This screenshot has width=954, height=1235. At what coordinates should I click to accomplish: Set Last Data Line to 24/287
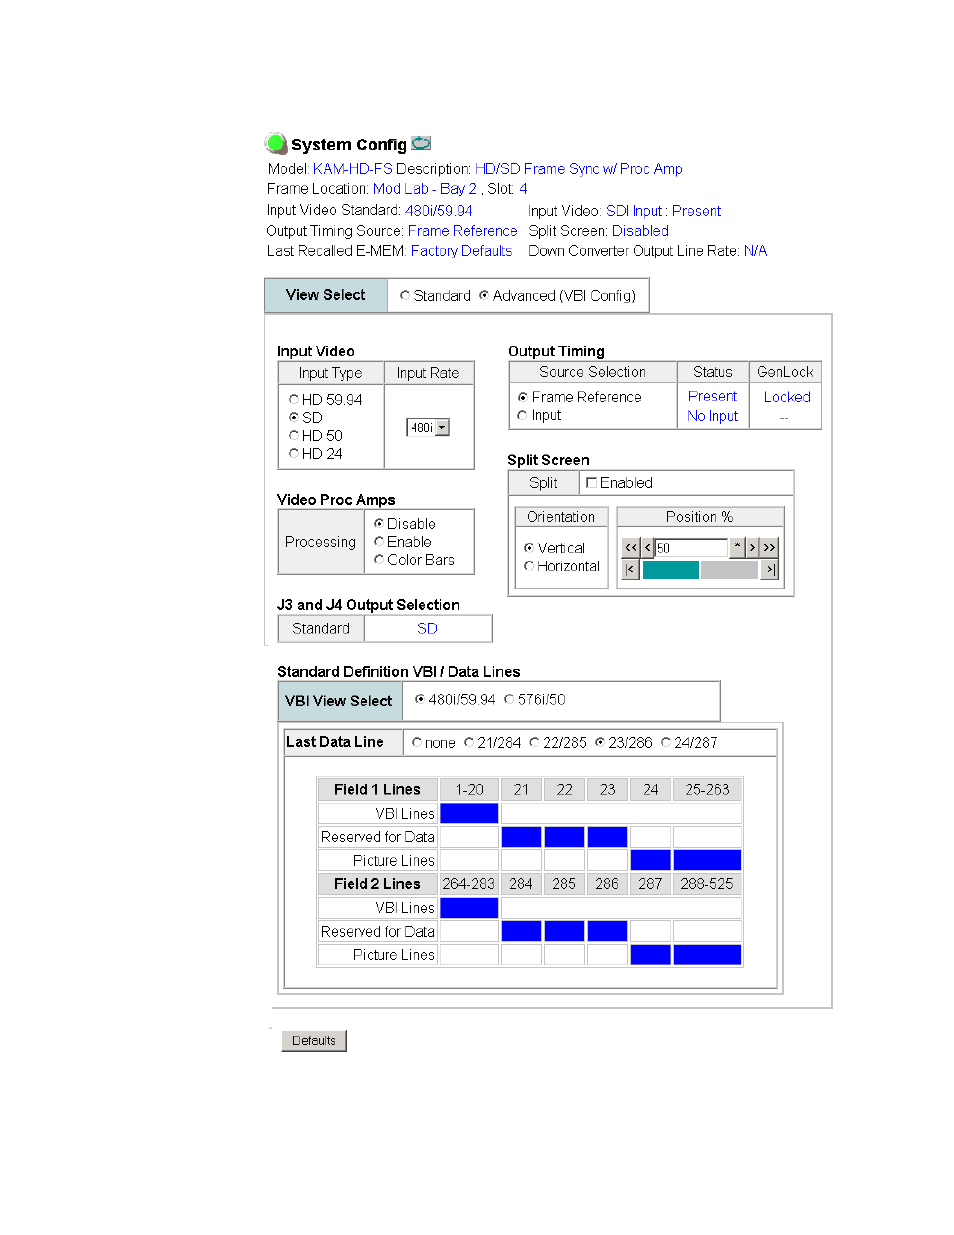tap(666, 743)
